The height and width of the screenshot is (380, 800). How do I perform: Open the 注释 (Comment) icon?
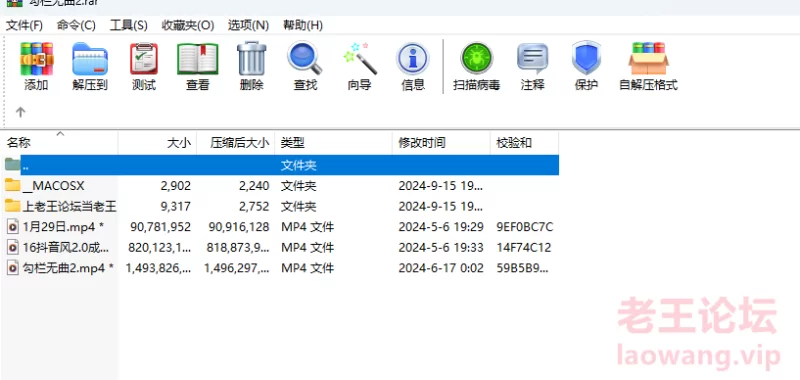point(532,59)
